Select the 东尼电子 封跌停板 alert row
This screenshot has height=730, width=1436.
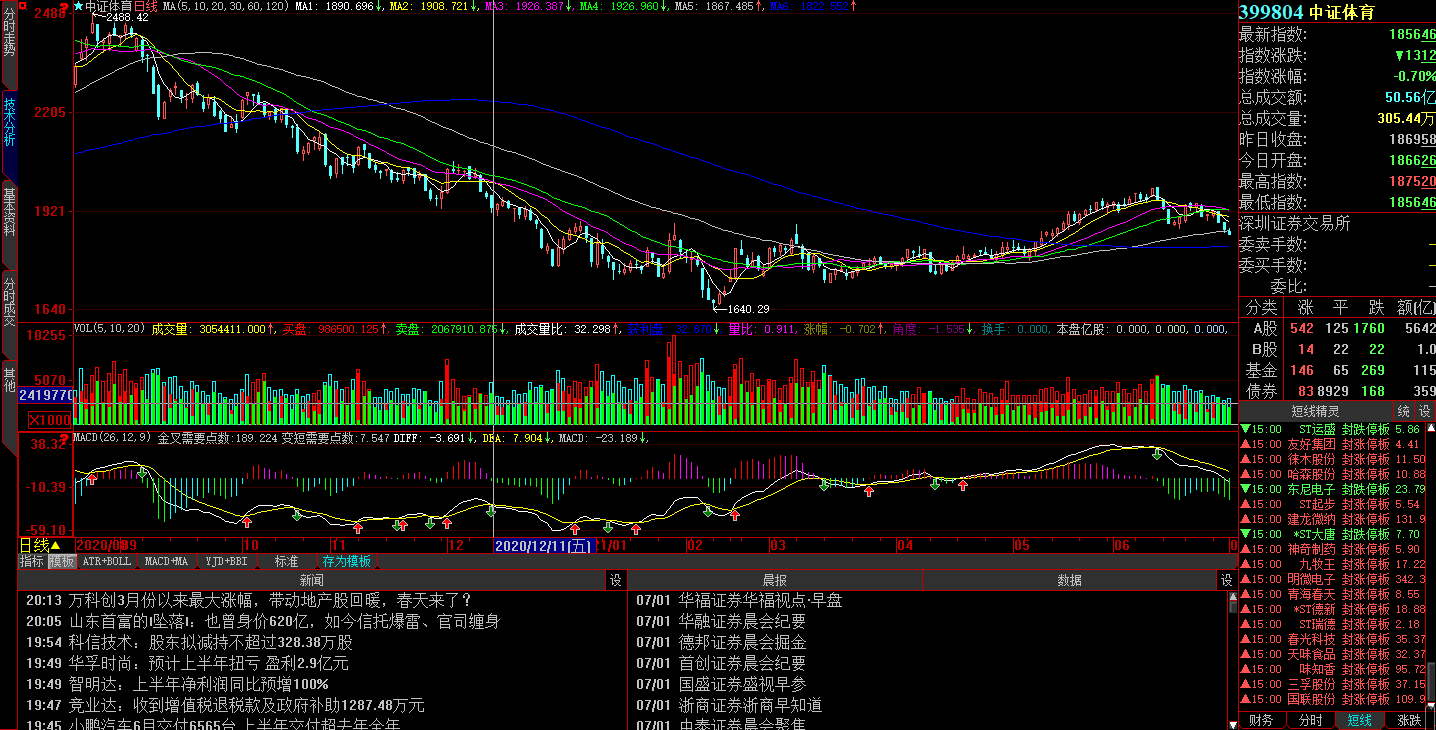coord(1332,489)
